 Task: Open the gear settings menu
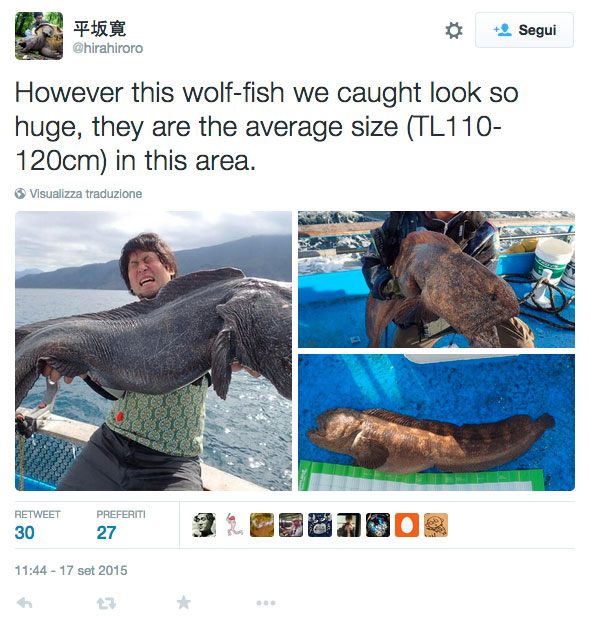[x=453, y=30]
